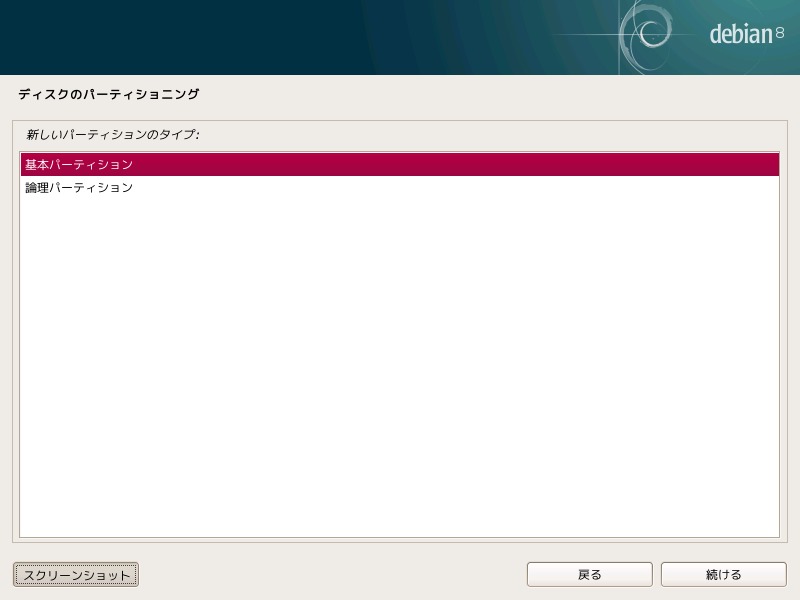Click the highlighted crimson selection row
The height and width of the screenshot is (600, 800).
click(x=400, y=164)
